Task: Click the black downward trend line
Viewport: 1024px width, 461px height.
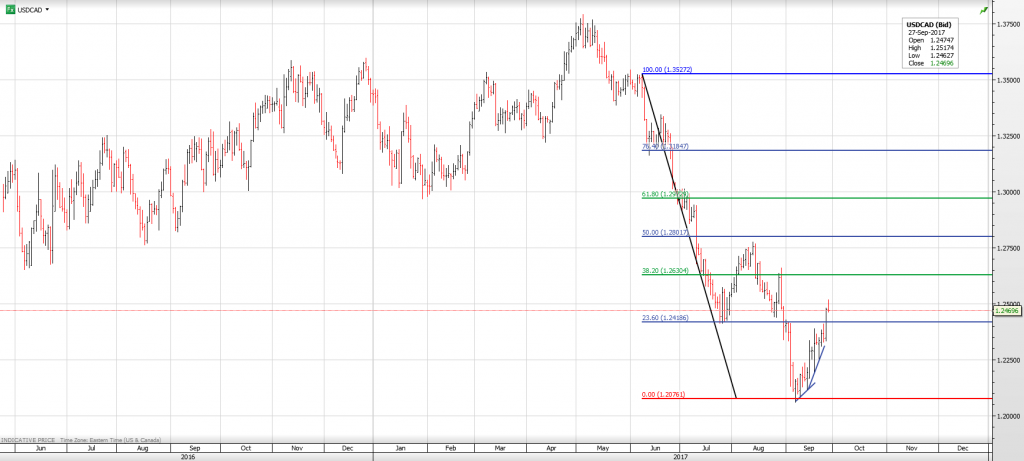Action: click(x=690, y=237)
